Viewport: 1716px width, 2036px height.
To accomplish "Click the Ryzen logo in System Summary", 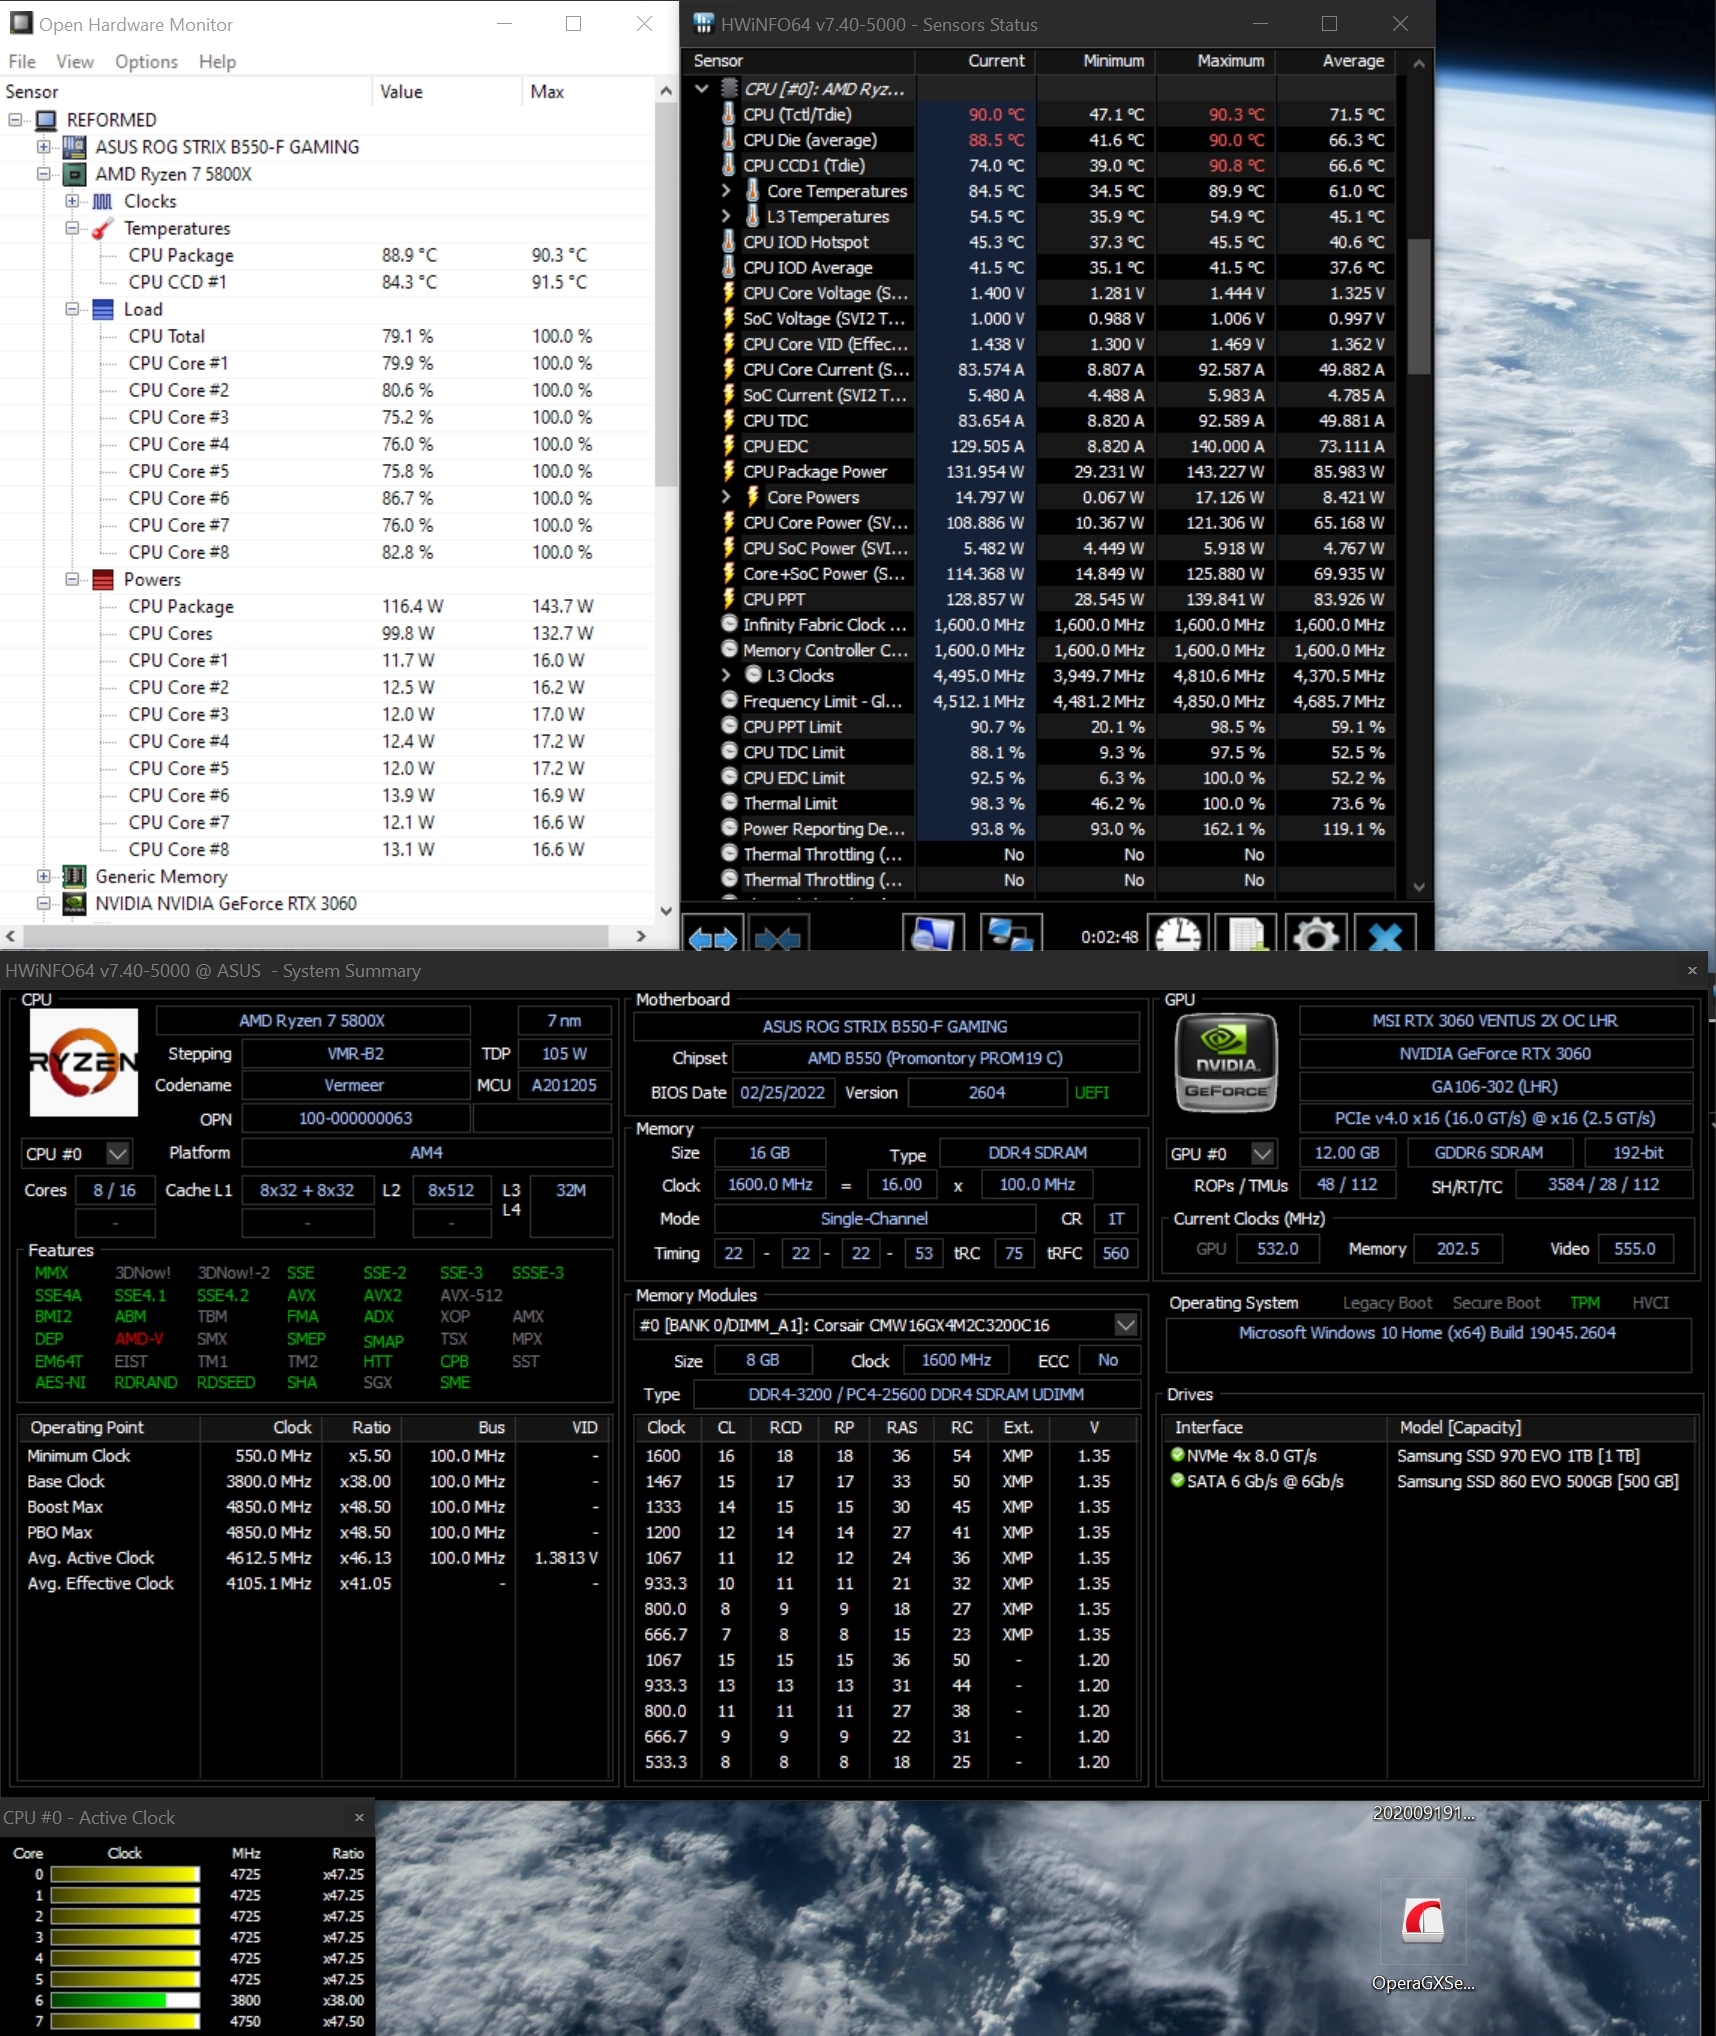I will click(84, 1062).
